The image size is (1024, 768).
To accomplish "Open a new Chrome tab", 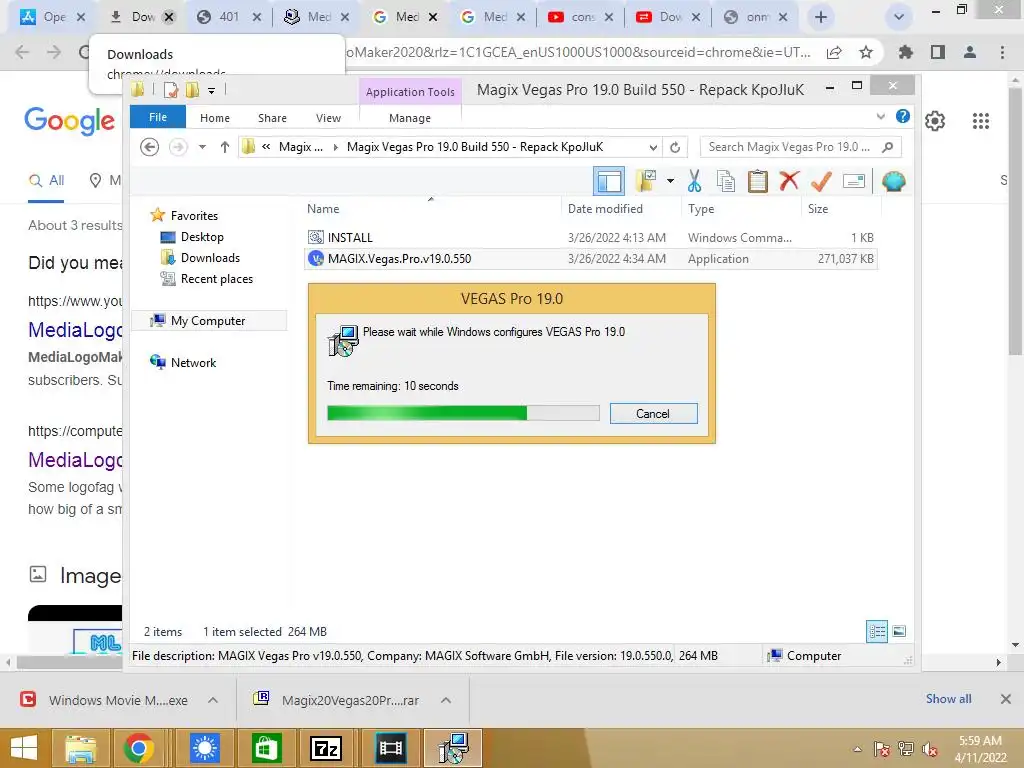I will point(821,18).
